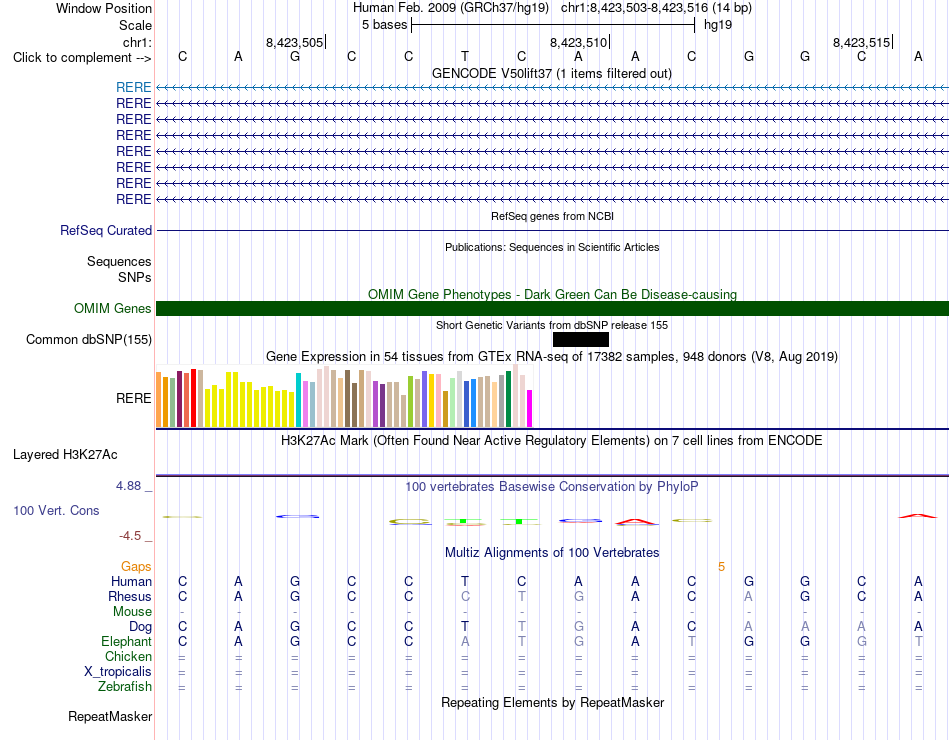Click 'Human Feb. 2009 (GRCh37/hg19)' assembly text

coord(451,8)
